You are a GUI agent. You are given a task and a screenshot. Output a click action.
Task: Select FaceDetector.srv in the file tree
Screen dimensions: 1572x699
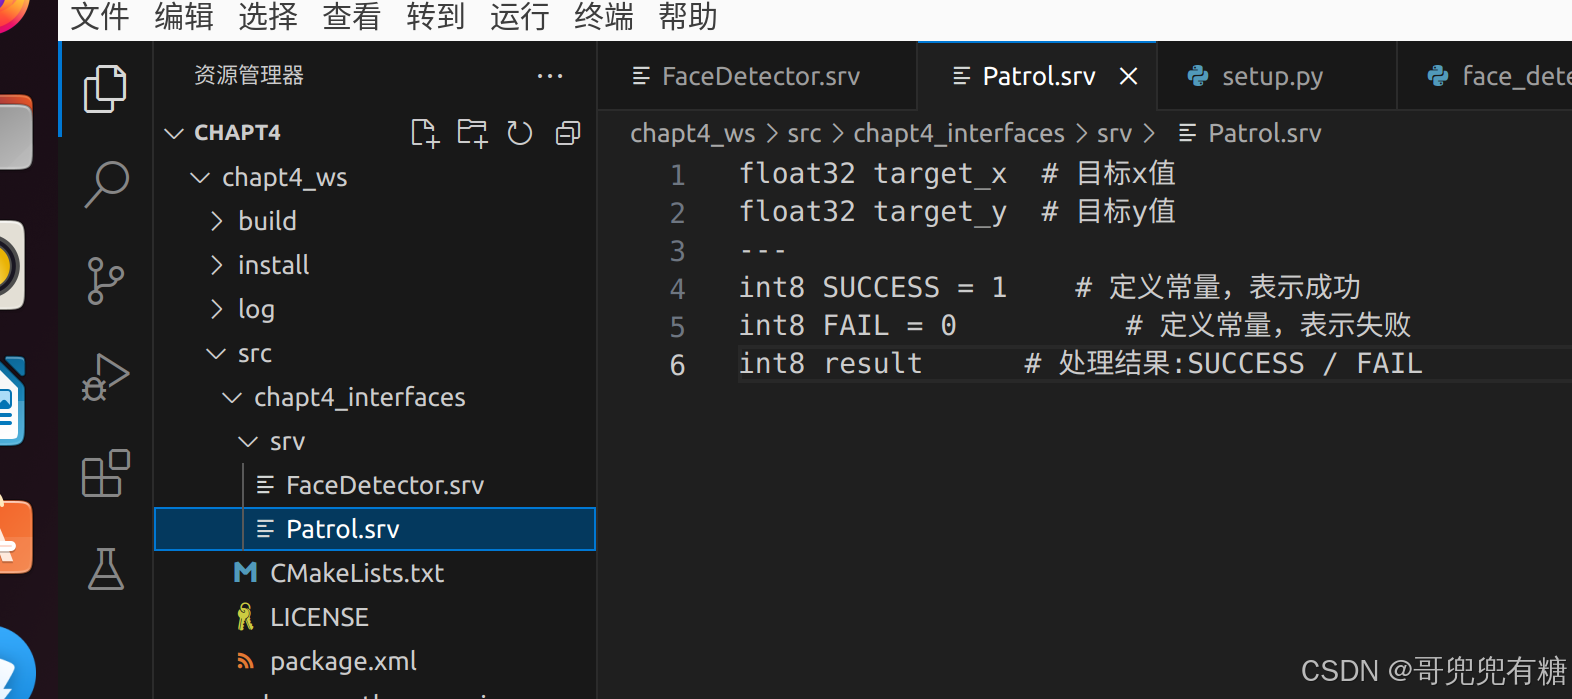(x=383, y=485)
